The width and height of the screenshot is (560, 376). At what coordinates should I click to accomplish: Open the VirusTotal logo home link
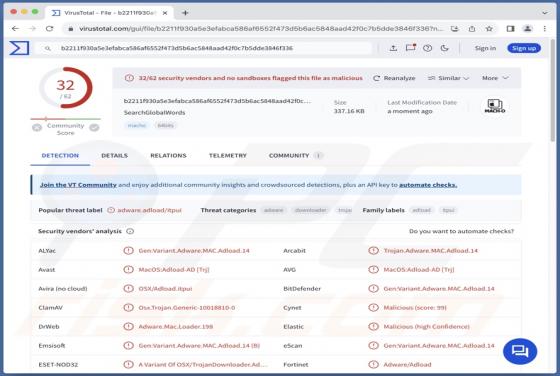pyautogui.click(x=19, y=48)
